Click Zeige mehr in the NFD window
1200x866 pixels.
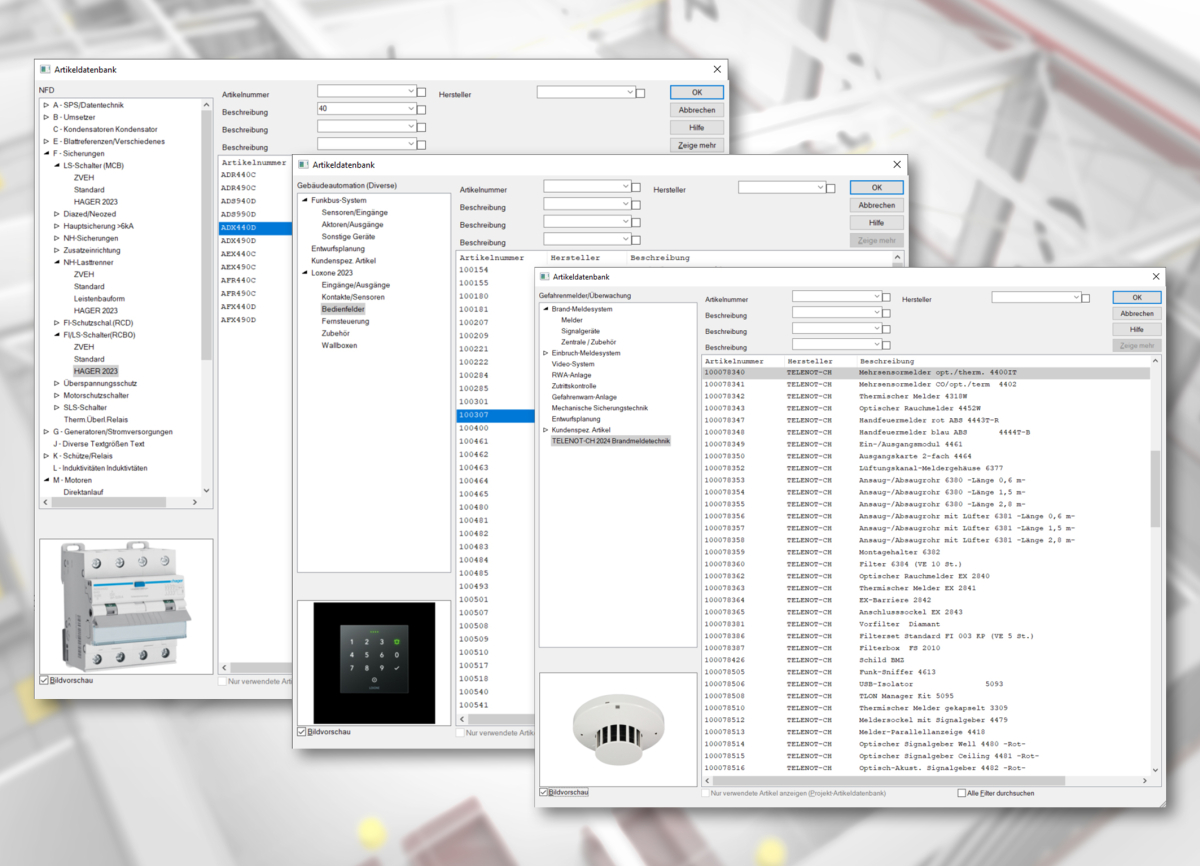697,145
